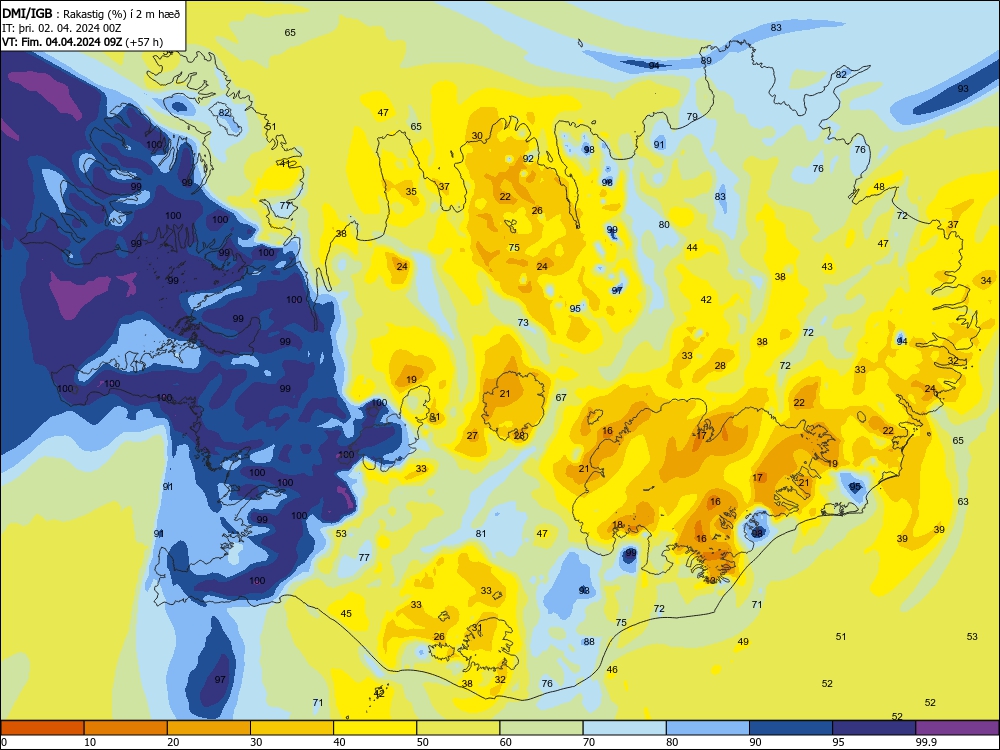Select the map value '49'
Image resolution: width=1000 pixels, height=750 pixels.
click(743, 642)
